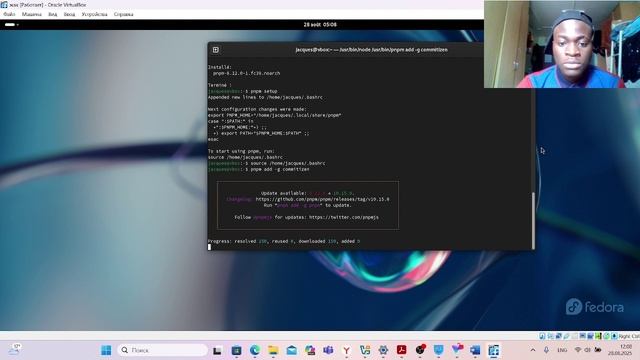Click the GNOME Activities workspace indicator
The image size is (640, 360).
click(x=11, y=25)
